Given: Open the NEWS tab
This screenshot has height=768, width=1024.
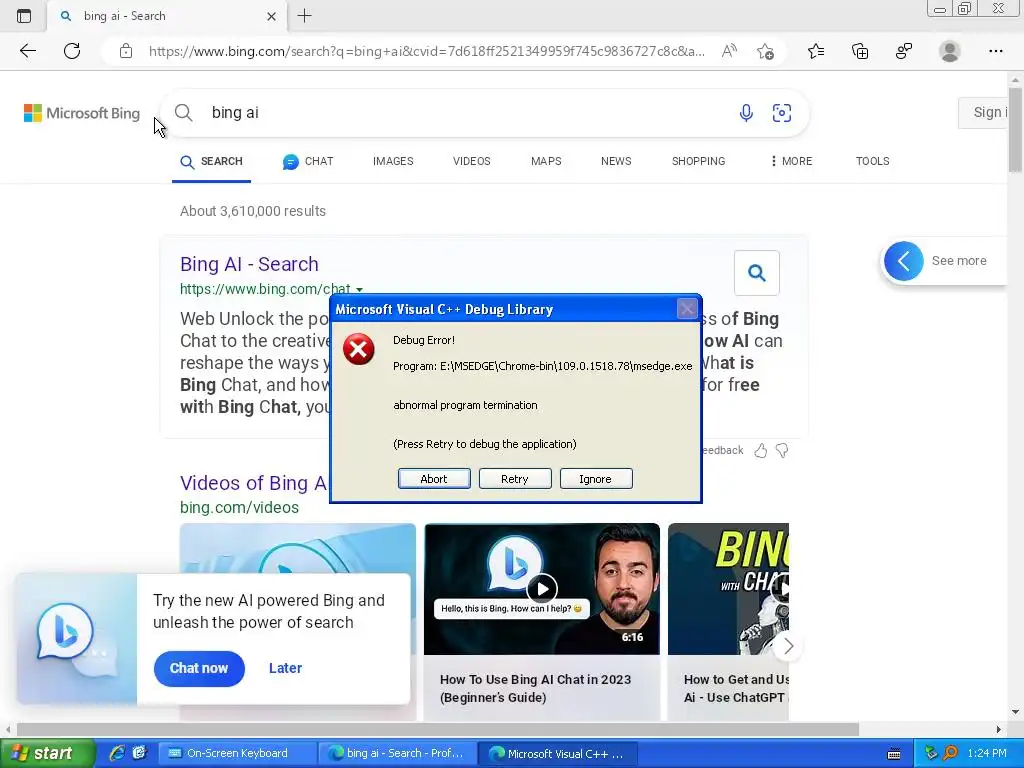Looking at the screenshot, I should click(616, 161).
